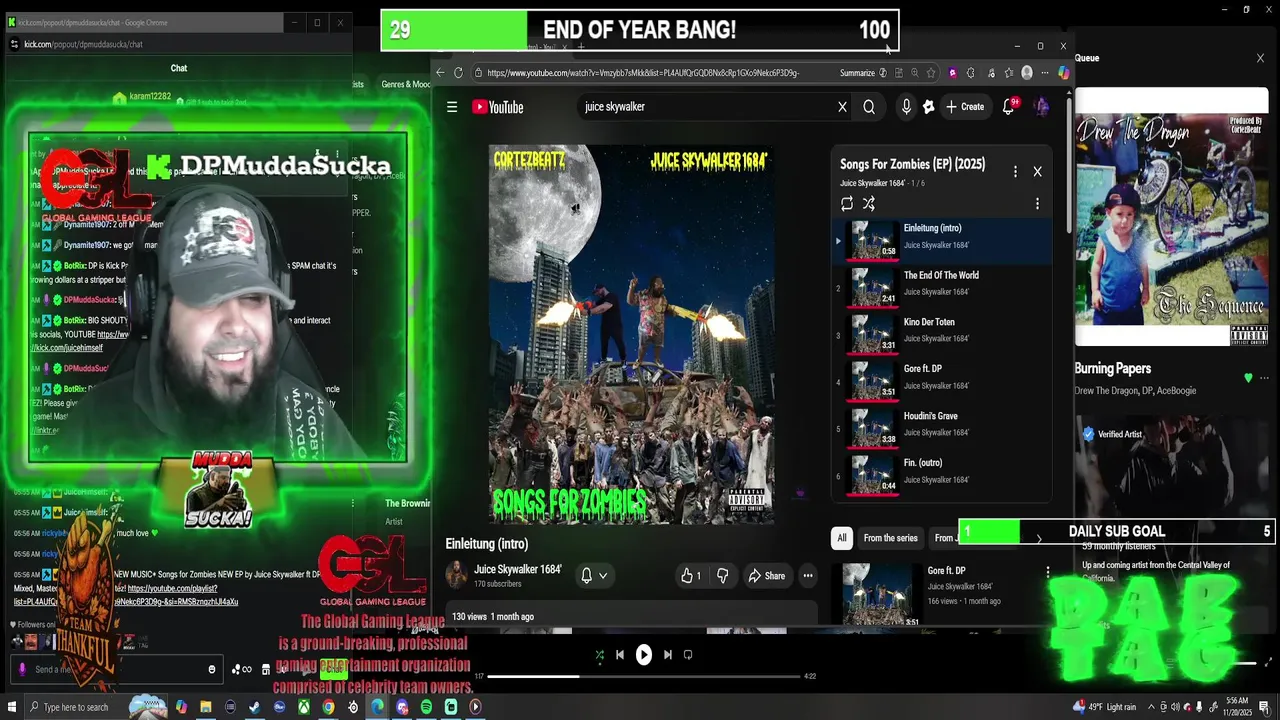Dislike the Einleitung (intro) video
The image size is (1280, 720).
coord(722,576)
